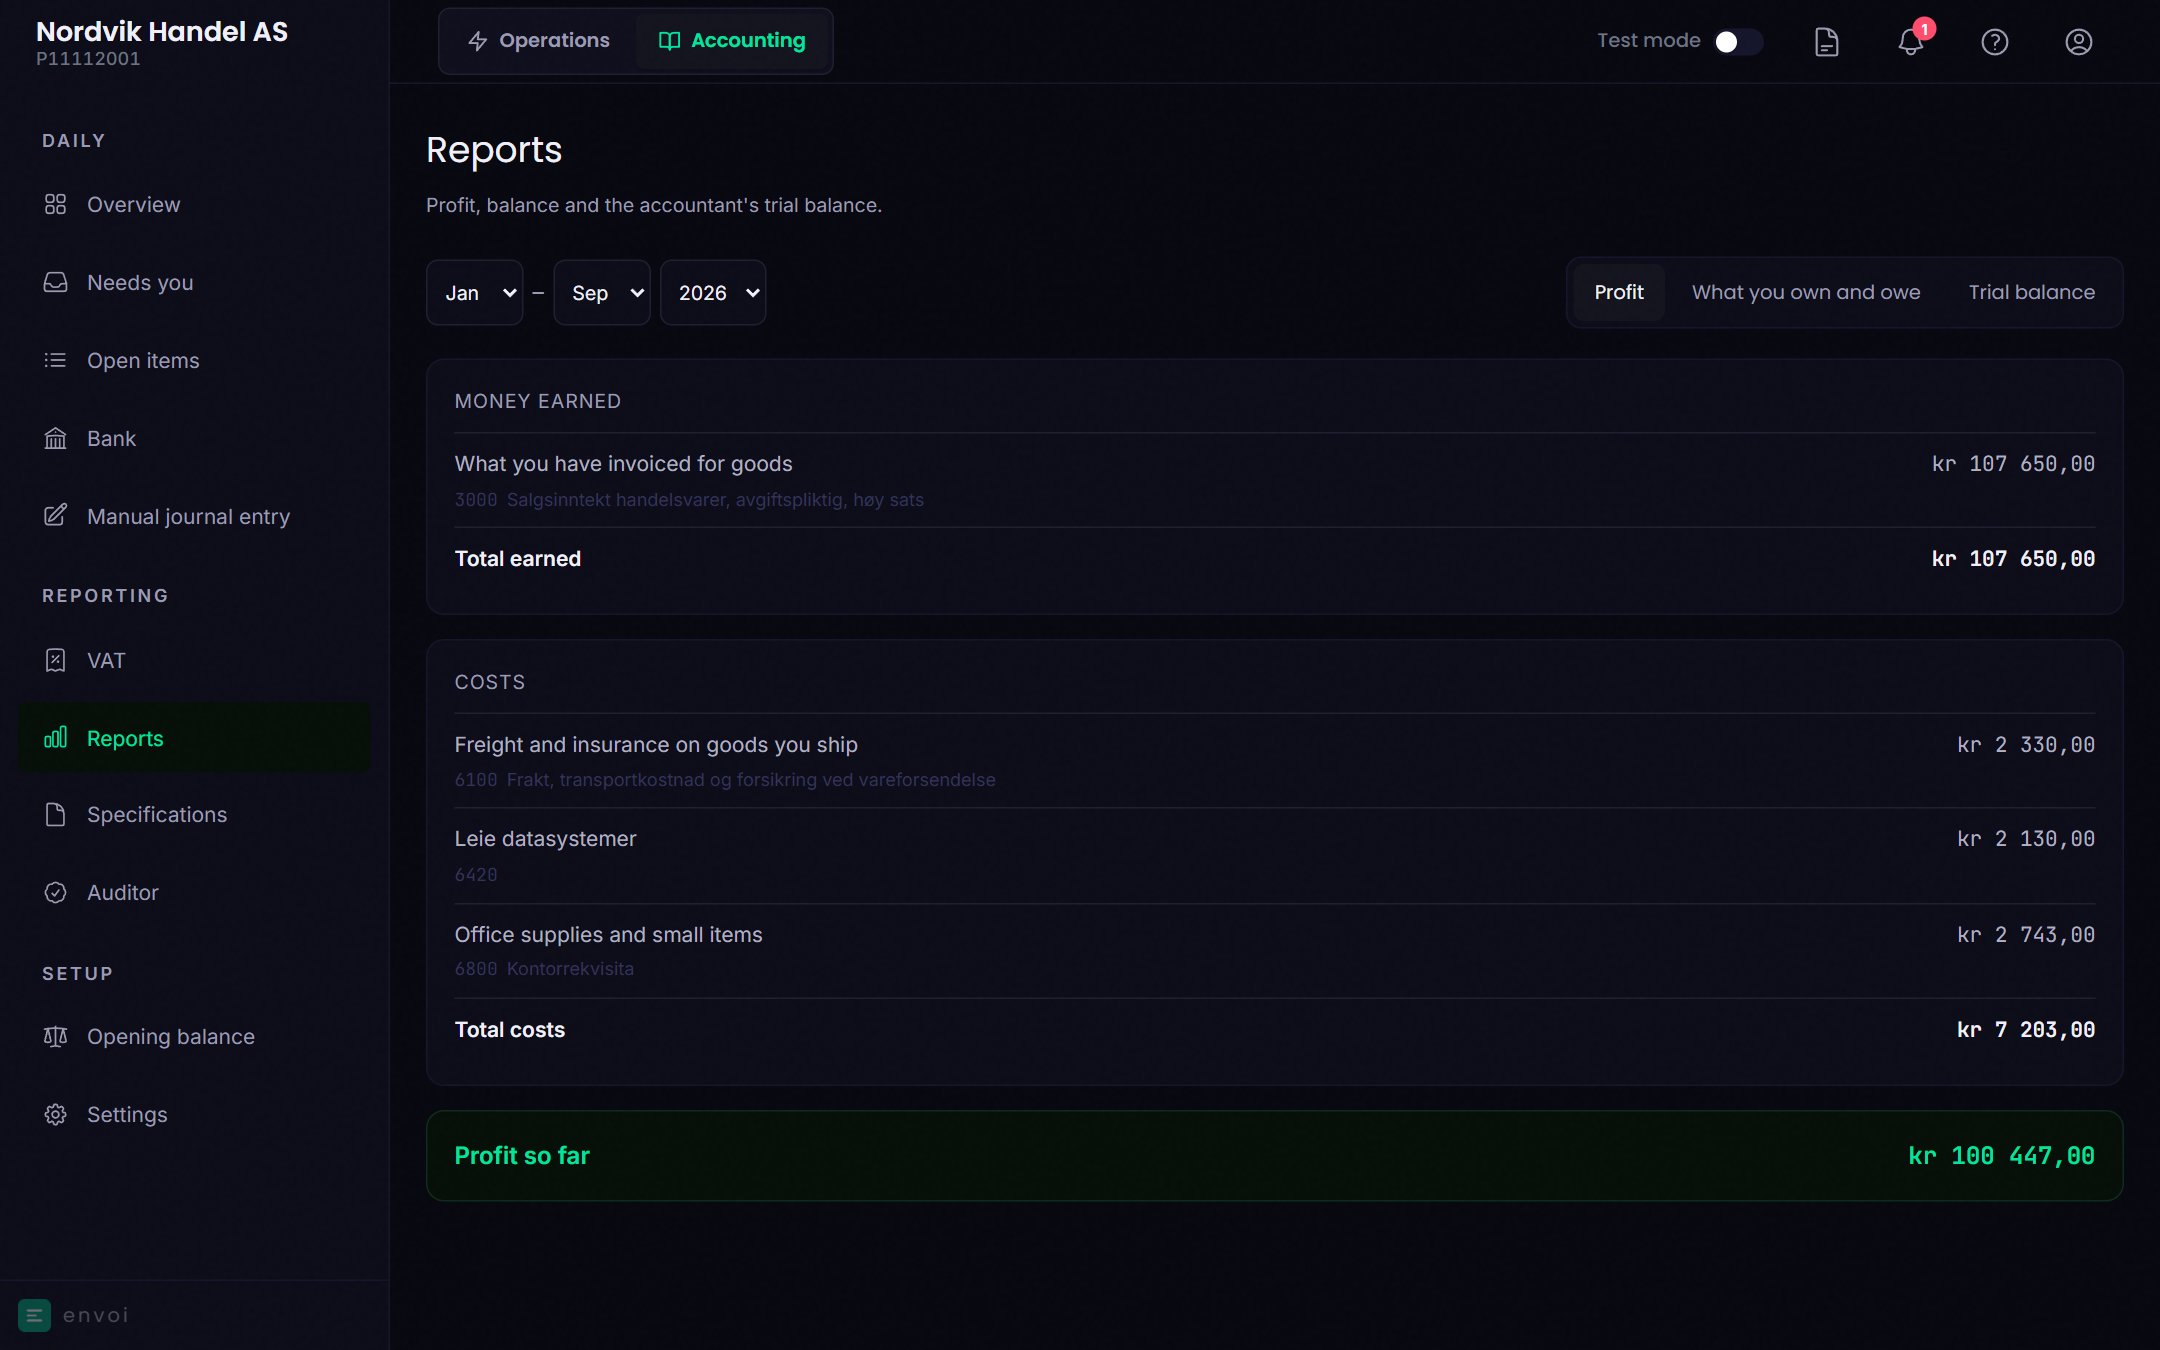
Task: Click the Profit so far kr 100 447,00 value
Action: point(2001,1156)
